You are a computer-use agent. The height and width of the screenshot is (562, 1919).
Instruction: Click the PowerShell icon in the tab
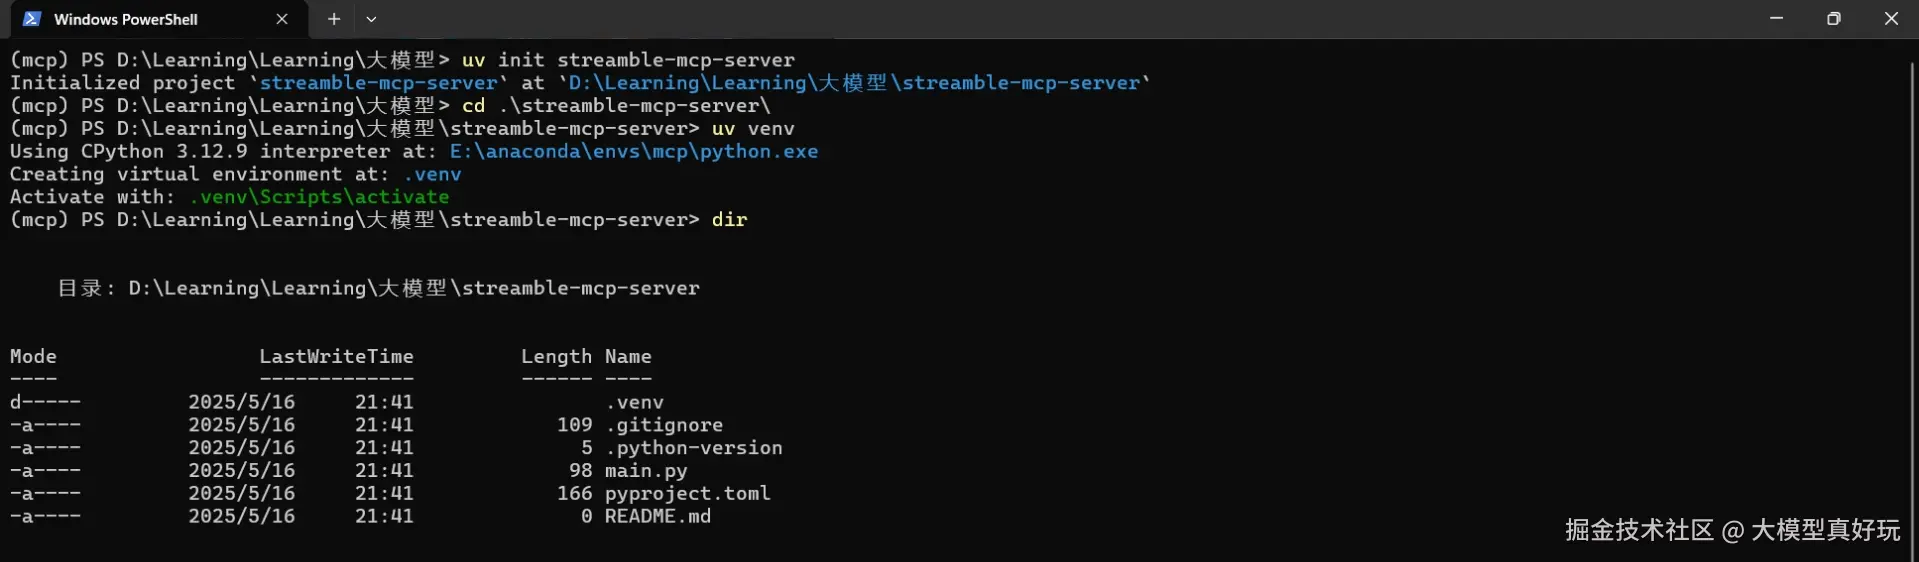click(32, 19)
